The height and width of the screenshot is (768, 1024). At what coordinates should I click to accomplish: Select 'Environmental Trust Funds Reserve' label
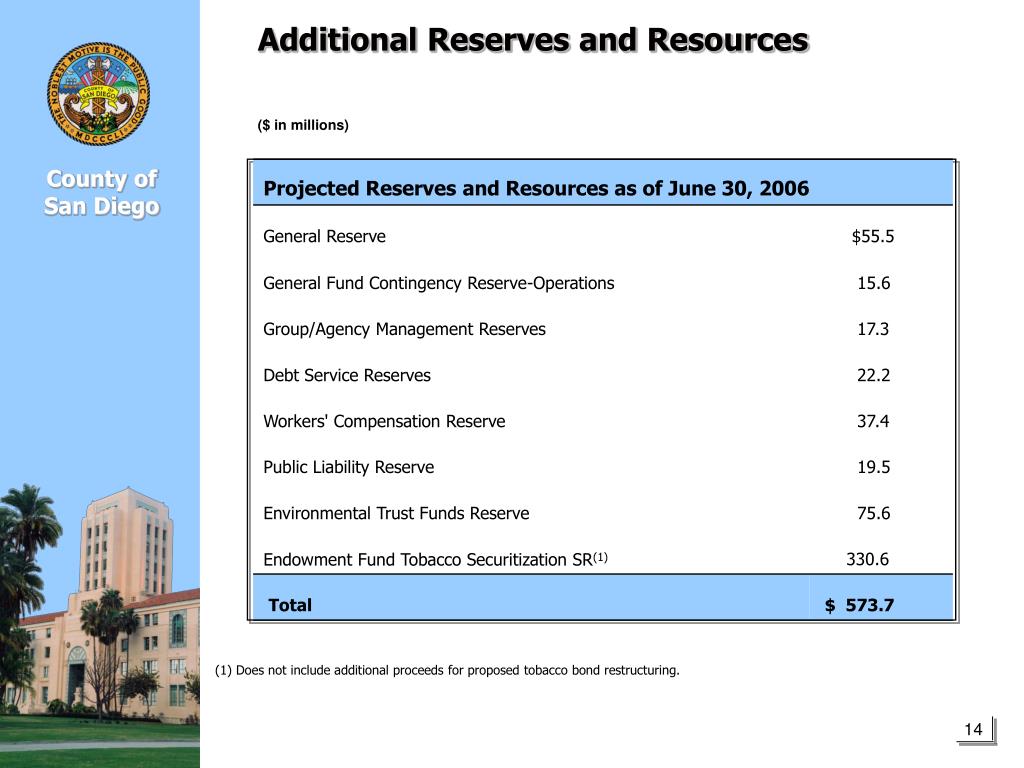click(396, 513)
